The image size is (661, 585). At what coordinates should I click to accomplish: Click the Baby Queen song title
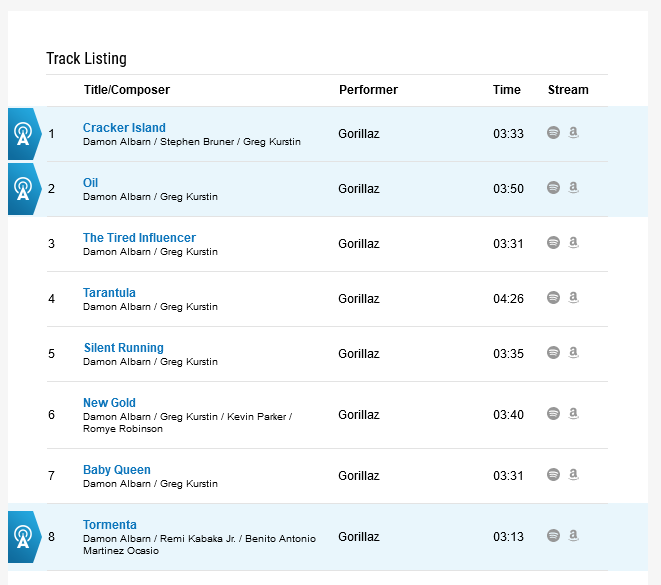coord(117,470)
